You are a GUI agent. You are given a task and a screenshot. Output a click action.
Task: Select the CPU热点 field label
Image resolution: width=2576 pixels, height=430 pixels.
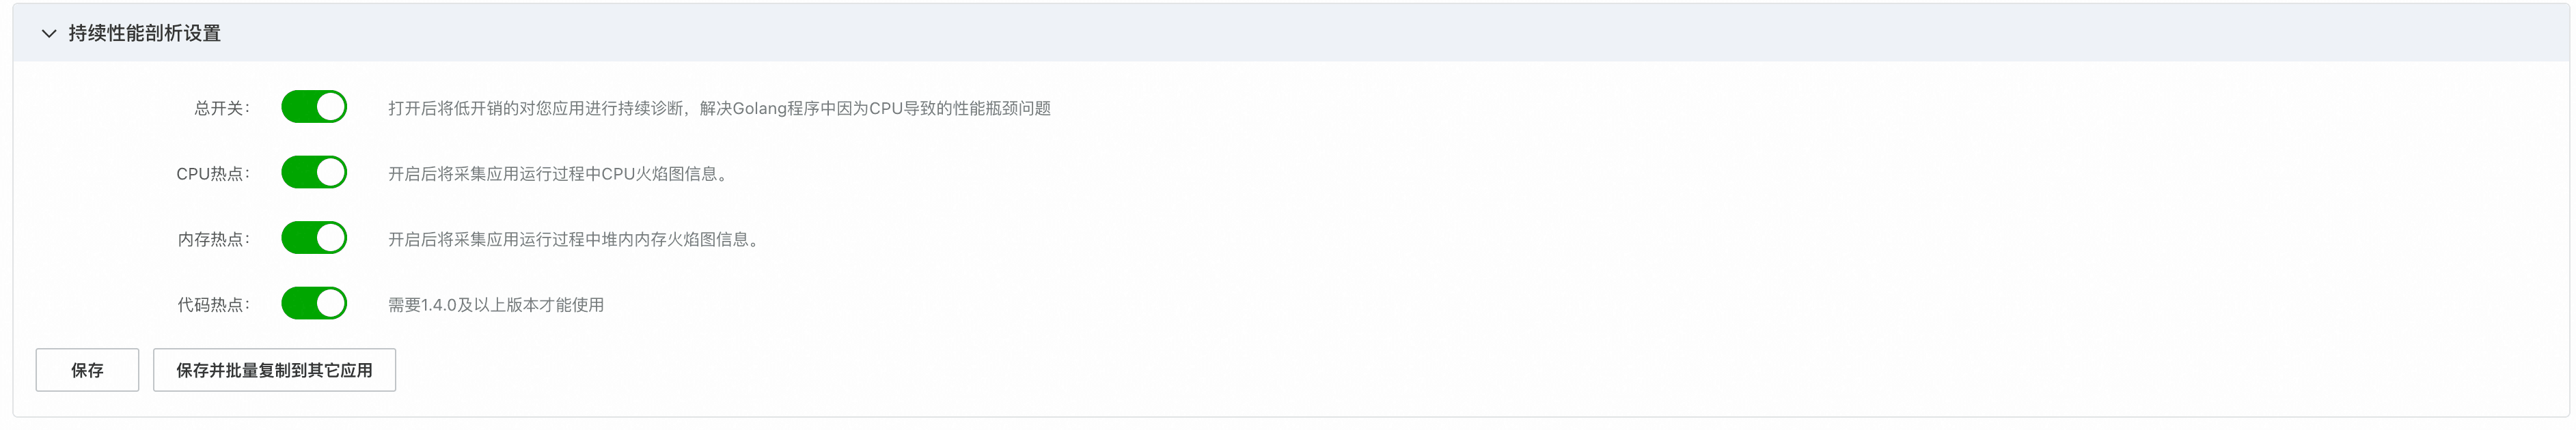point(212,174)
